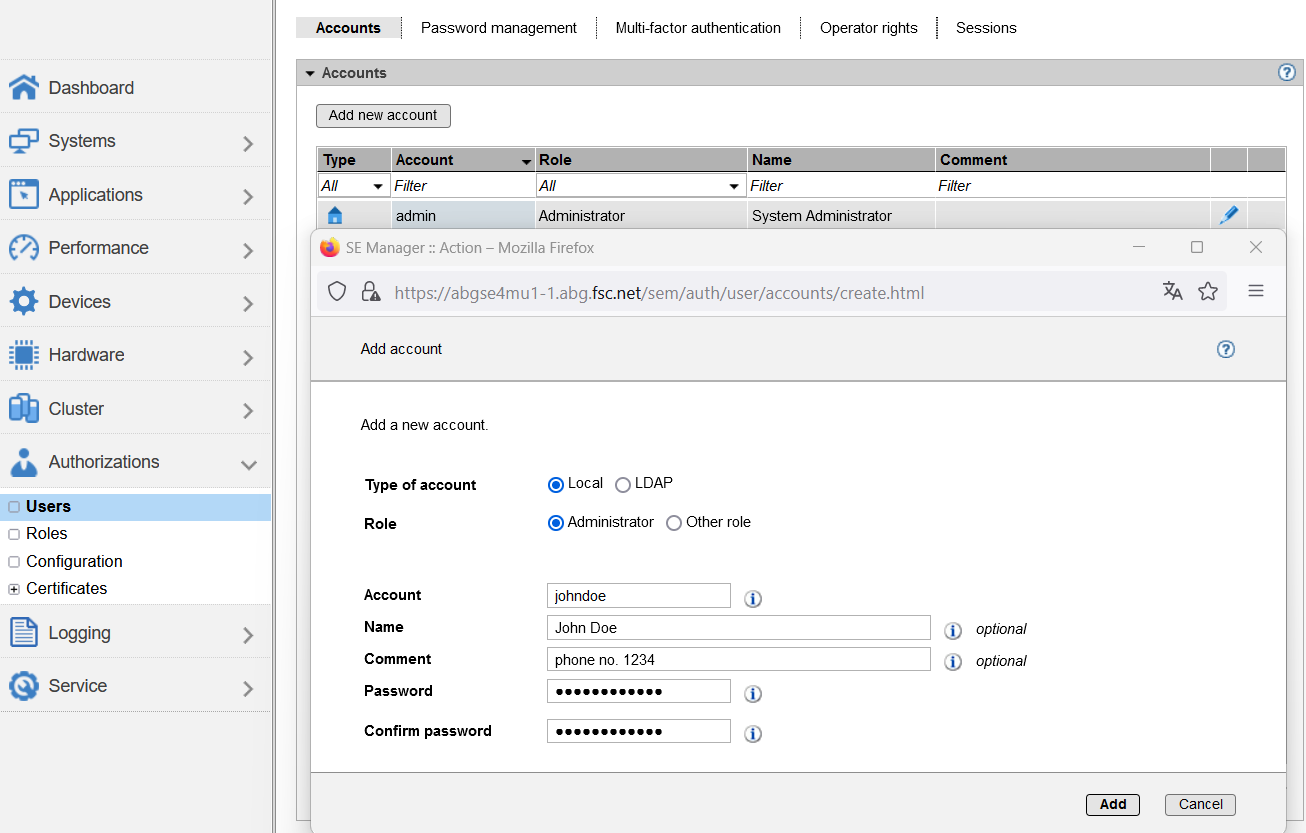This screenshot has height=833, width=1306.
Task: Click the Dashboard home icon
Action: (x=24, y=88)
